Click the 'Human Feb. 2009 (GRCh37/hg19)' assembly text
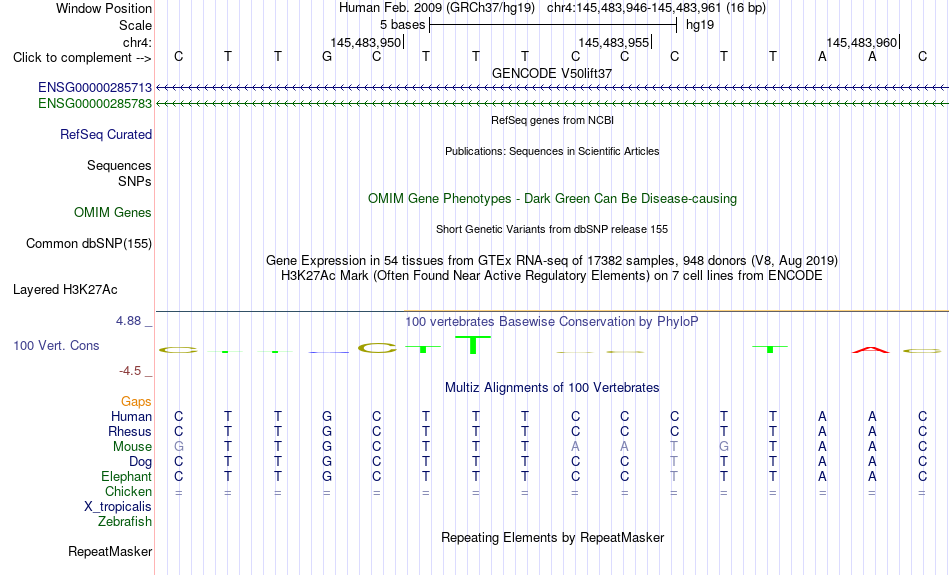This screenshot has width=950, height=575. click(x=437, y=8)
